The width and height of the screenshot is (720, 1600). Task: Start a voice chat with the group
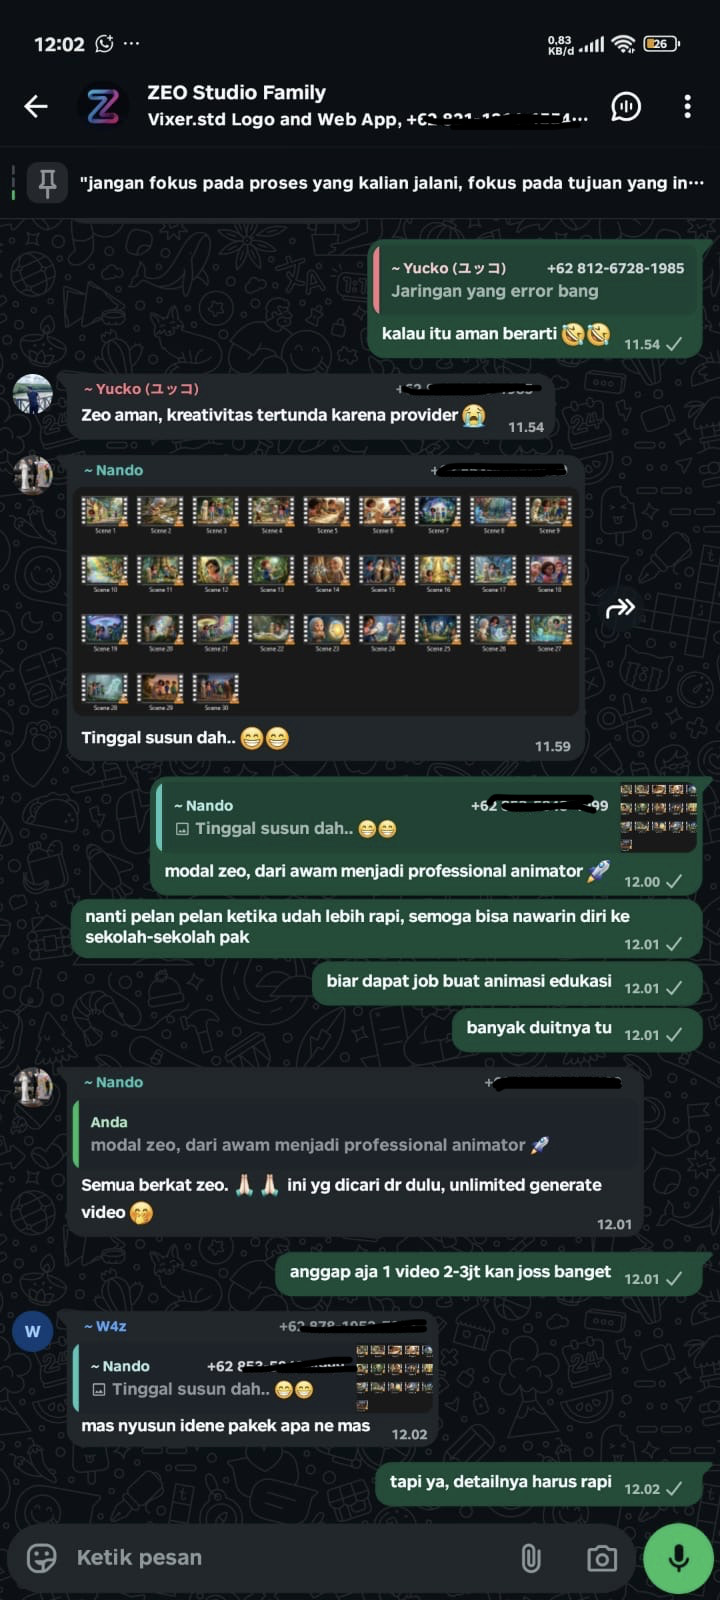626,106
